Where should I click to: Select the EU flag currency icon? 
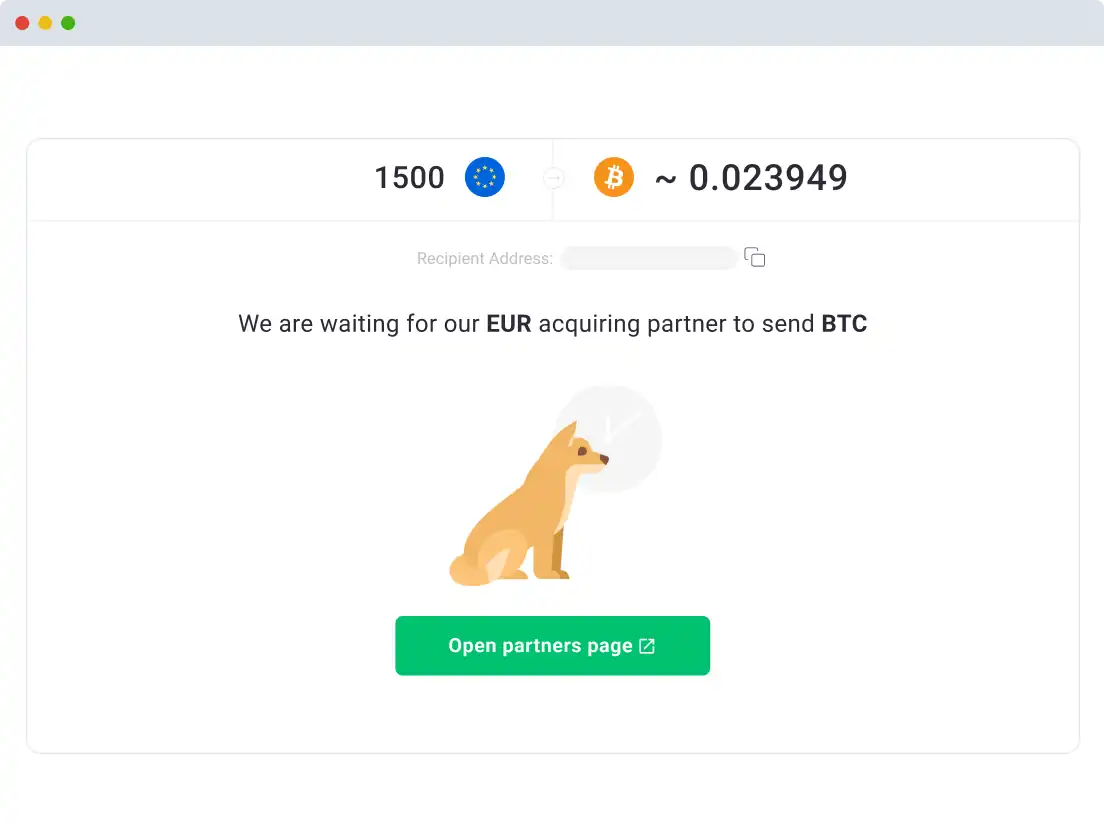tap(485, 177)
